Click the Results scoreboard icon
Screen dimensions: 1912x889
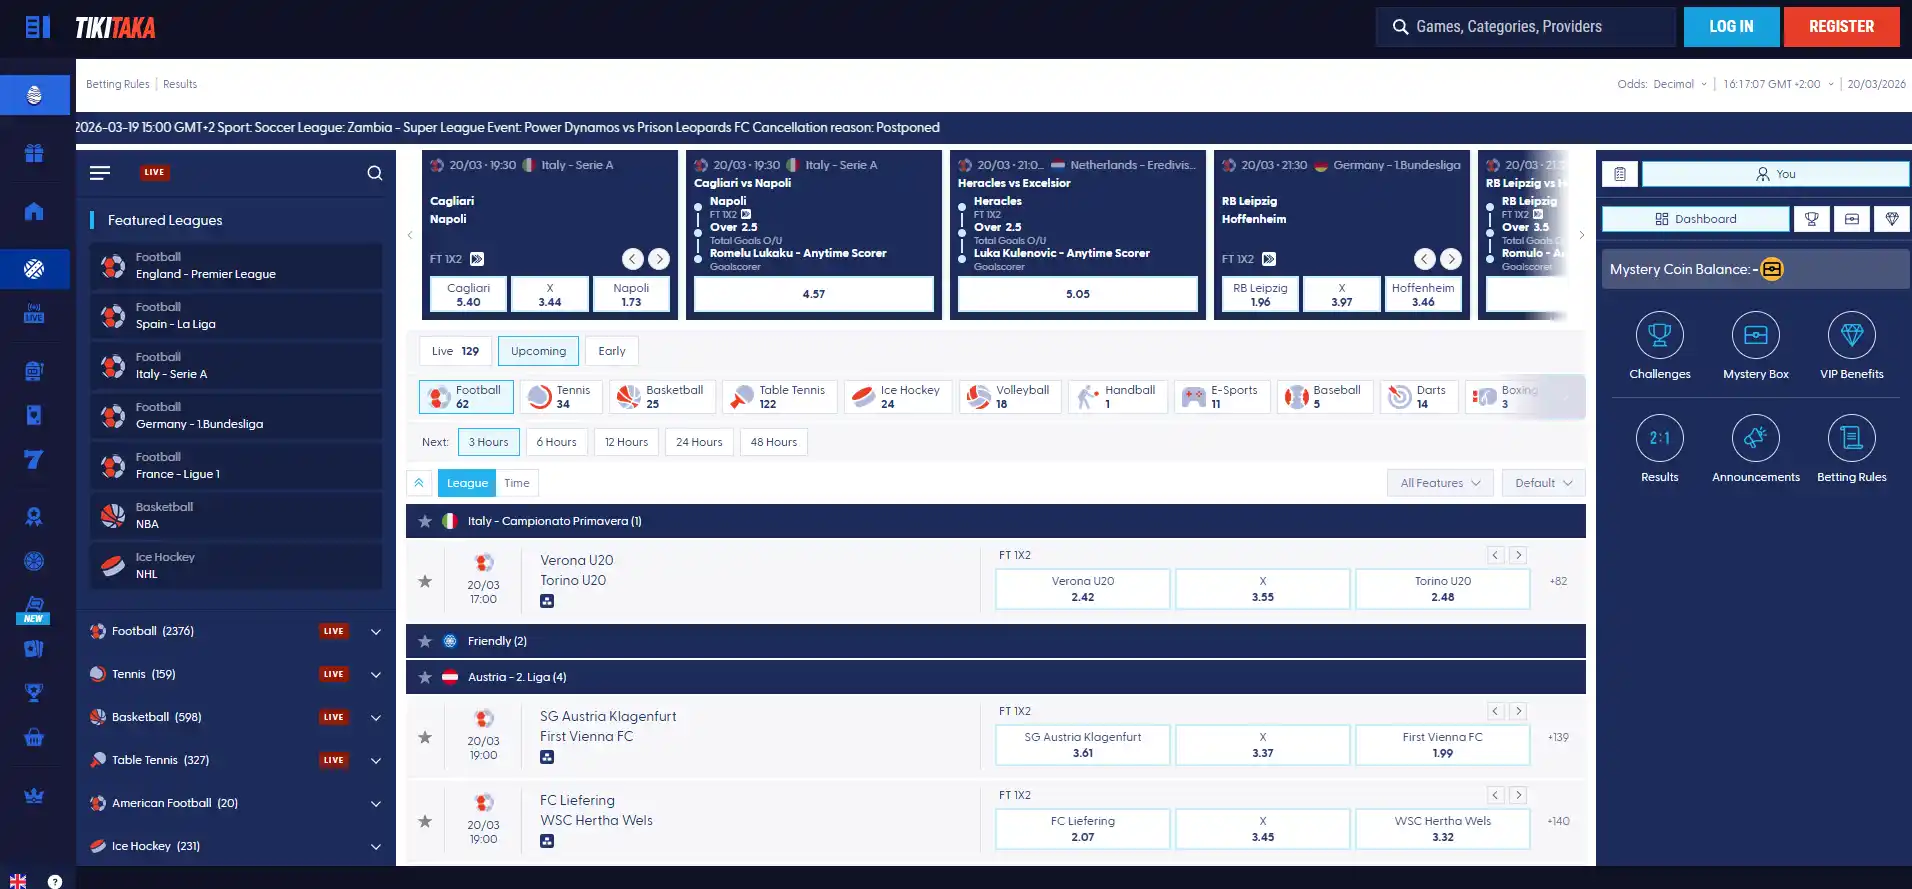tap(1659, 438)
